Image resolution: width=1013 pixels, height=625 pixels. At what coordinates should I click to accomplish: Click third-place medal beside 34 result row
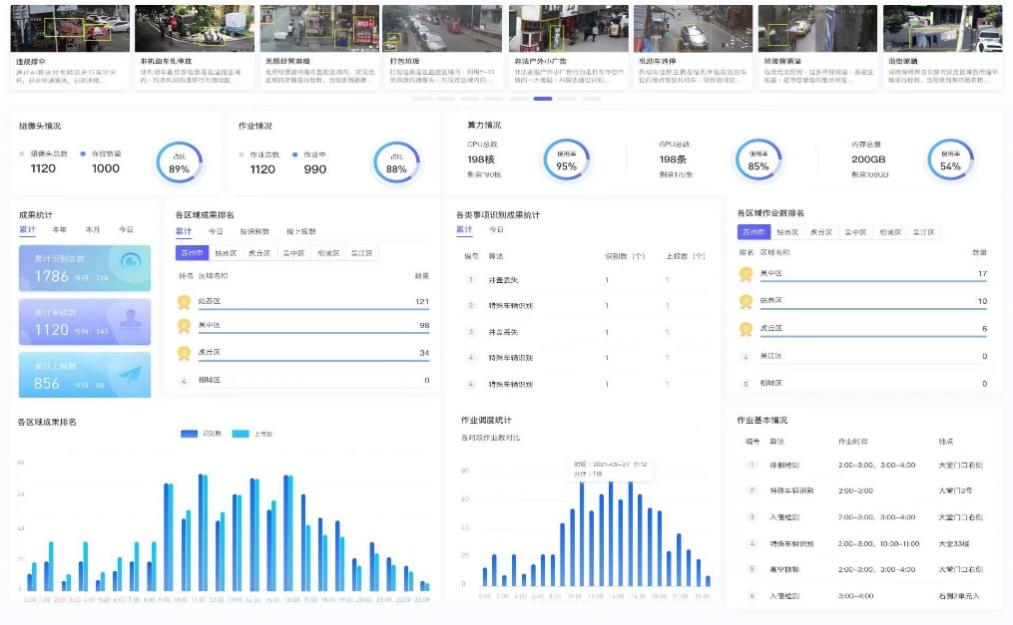click(x=183, y=353)
